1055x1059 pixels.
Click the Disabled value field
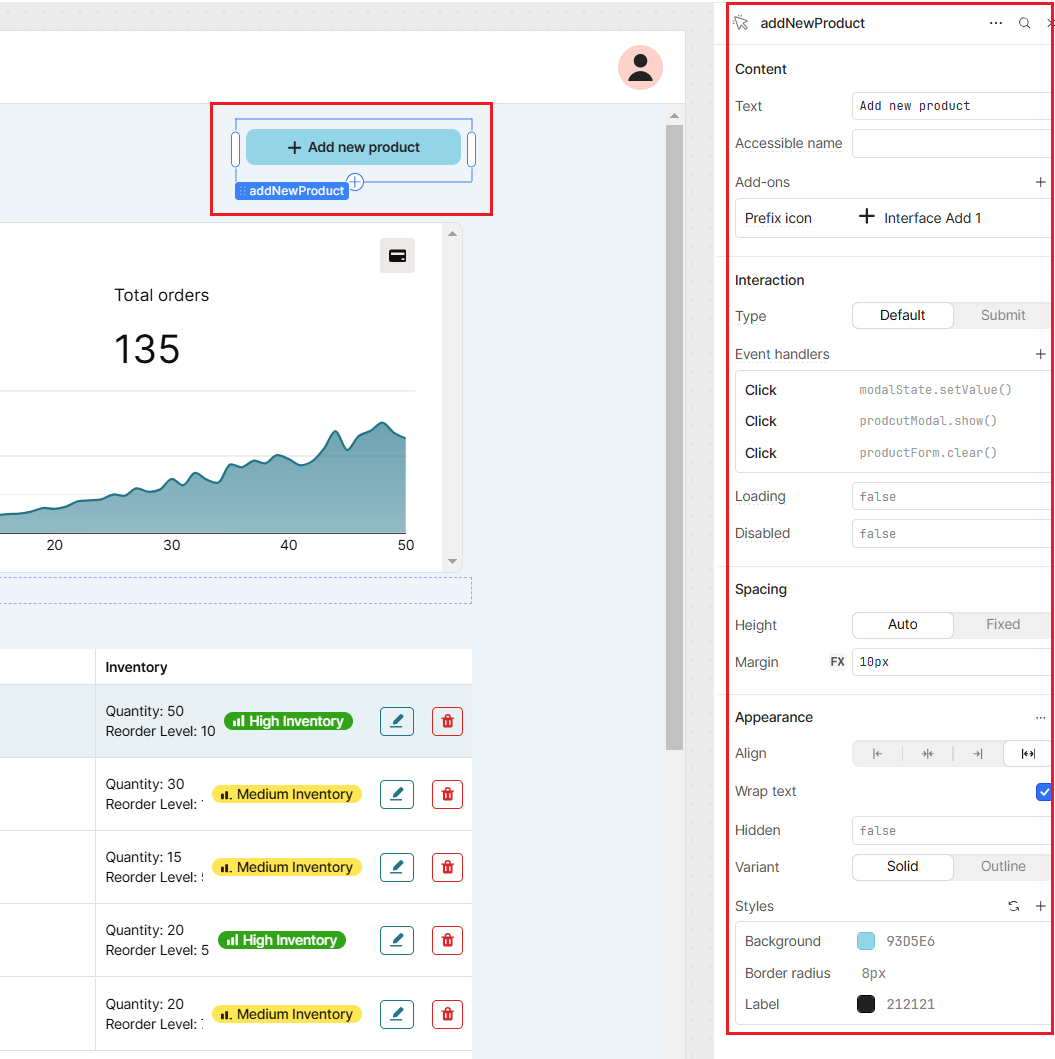tap(951, 534)
